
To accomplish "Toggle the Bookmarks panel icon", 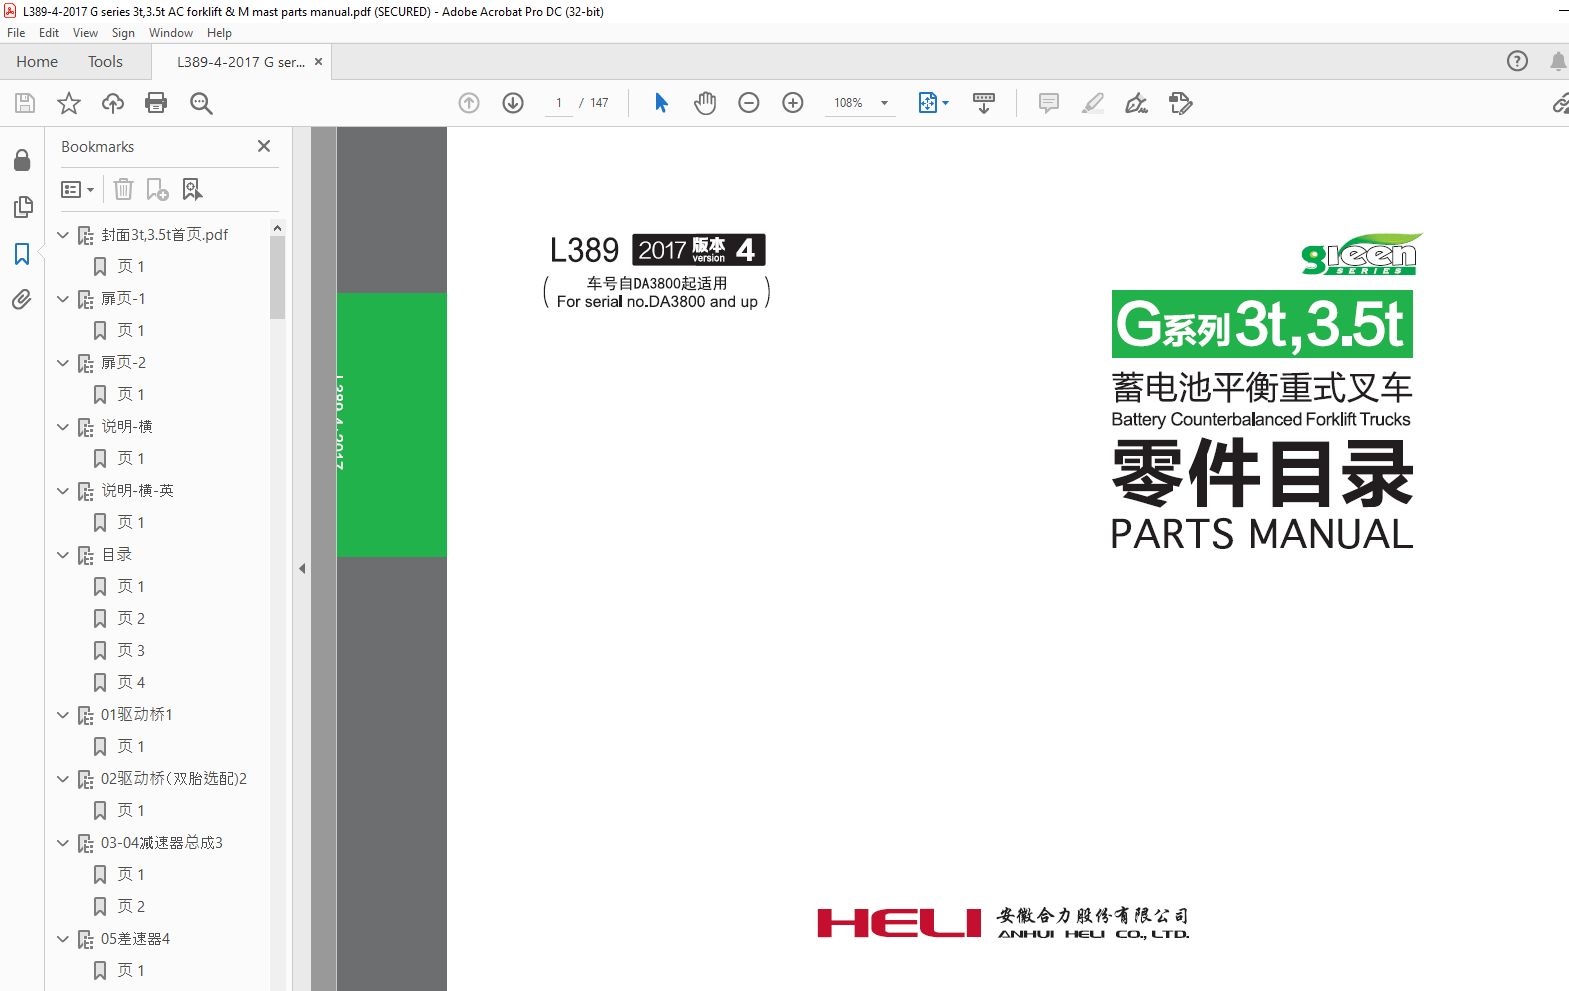I will click(22, 254).
